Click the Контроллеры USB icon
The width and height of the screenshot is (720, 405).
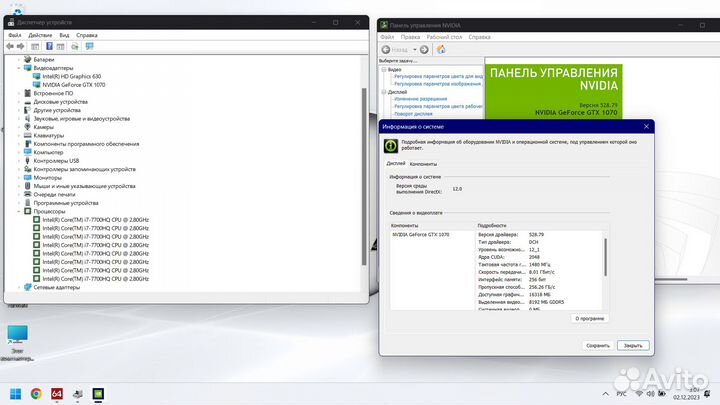click(x=28, y=161)
